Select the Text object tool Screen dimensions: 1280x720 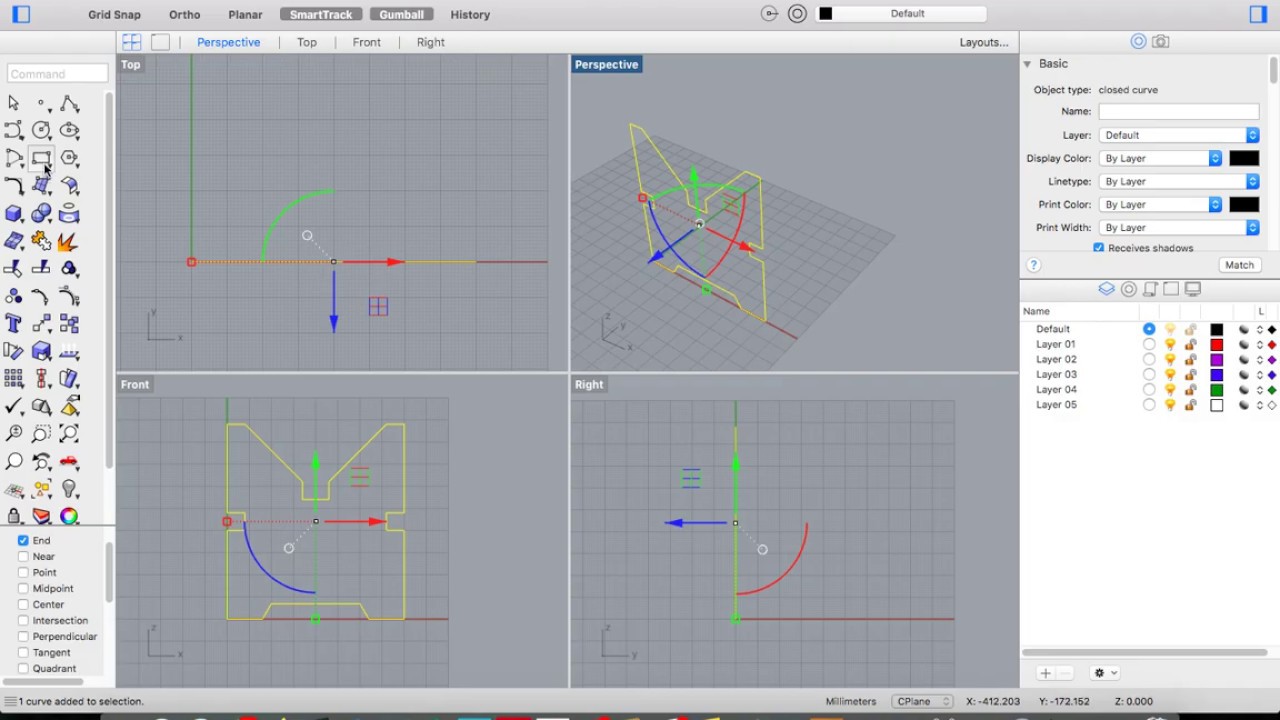tap(13, 323)
